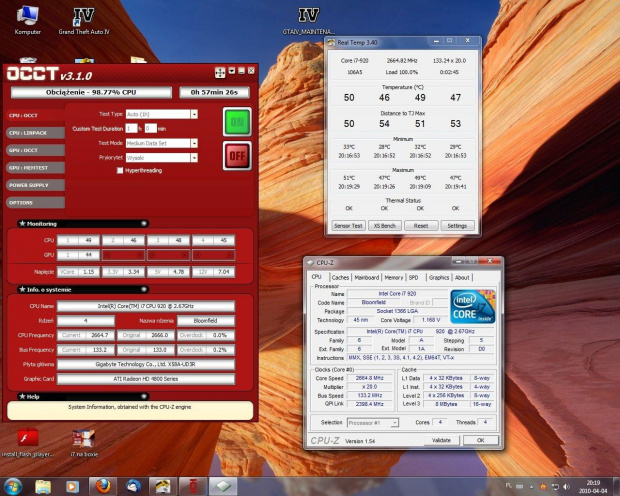Open Firefox from the taskbar

[103, 487]
